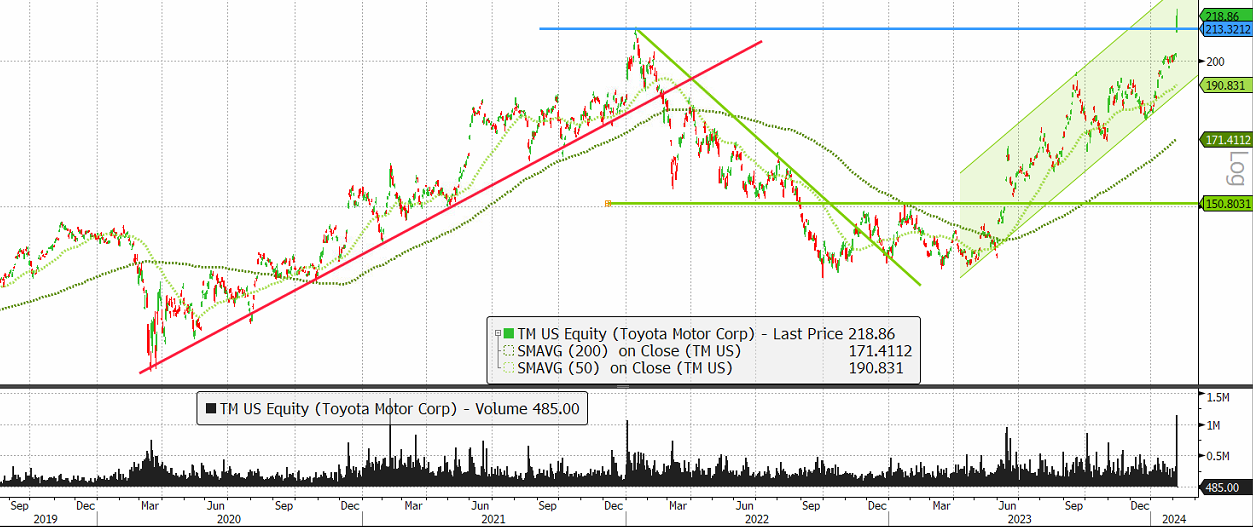Select the square anchor handle of the green horizontal line
Screen dimensions: 1253x527
point(607,203)
